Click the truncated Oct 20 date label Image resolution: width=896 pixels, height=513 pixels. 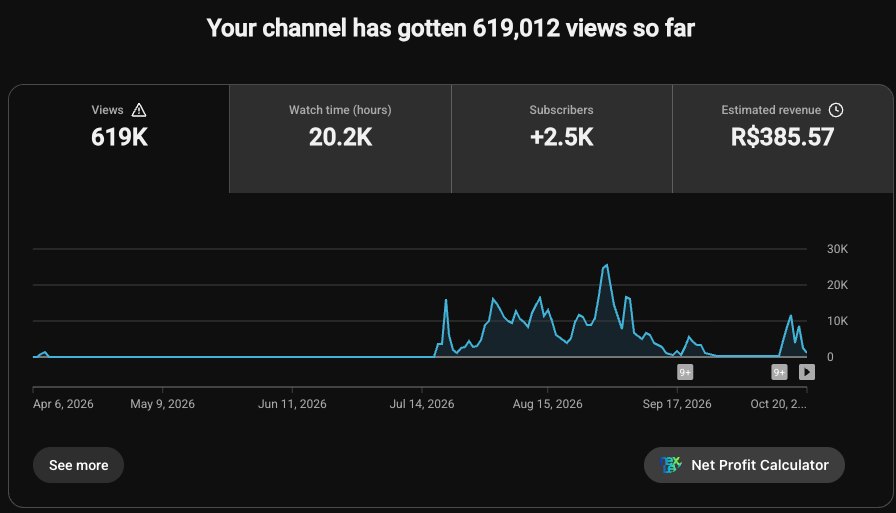pos(778,404)
